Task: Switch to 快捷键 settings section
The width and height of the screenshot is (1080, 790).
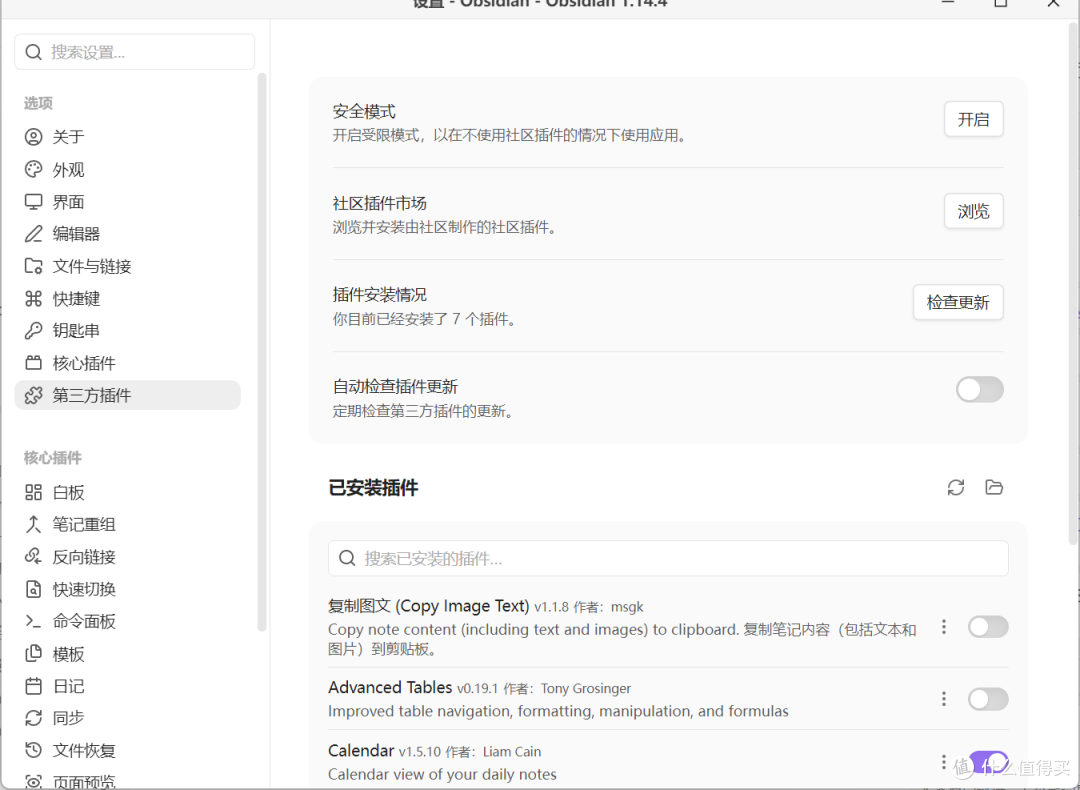Action: point(127,298)
